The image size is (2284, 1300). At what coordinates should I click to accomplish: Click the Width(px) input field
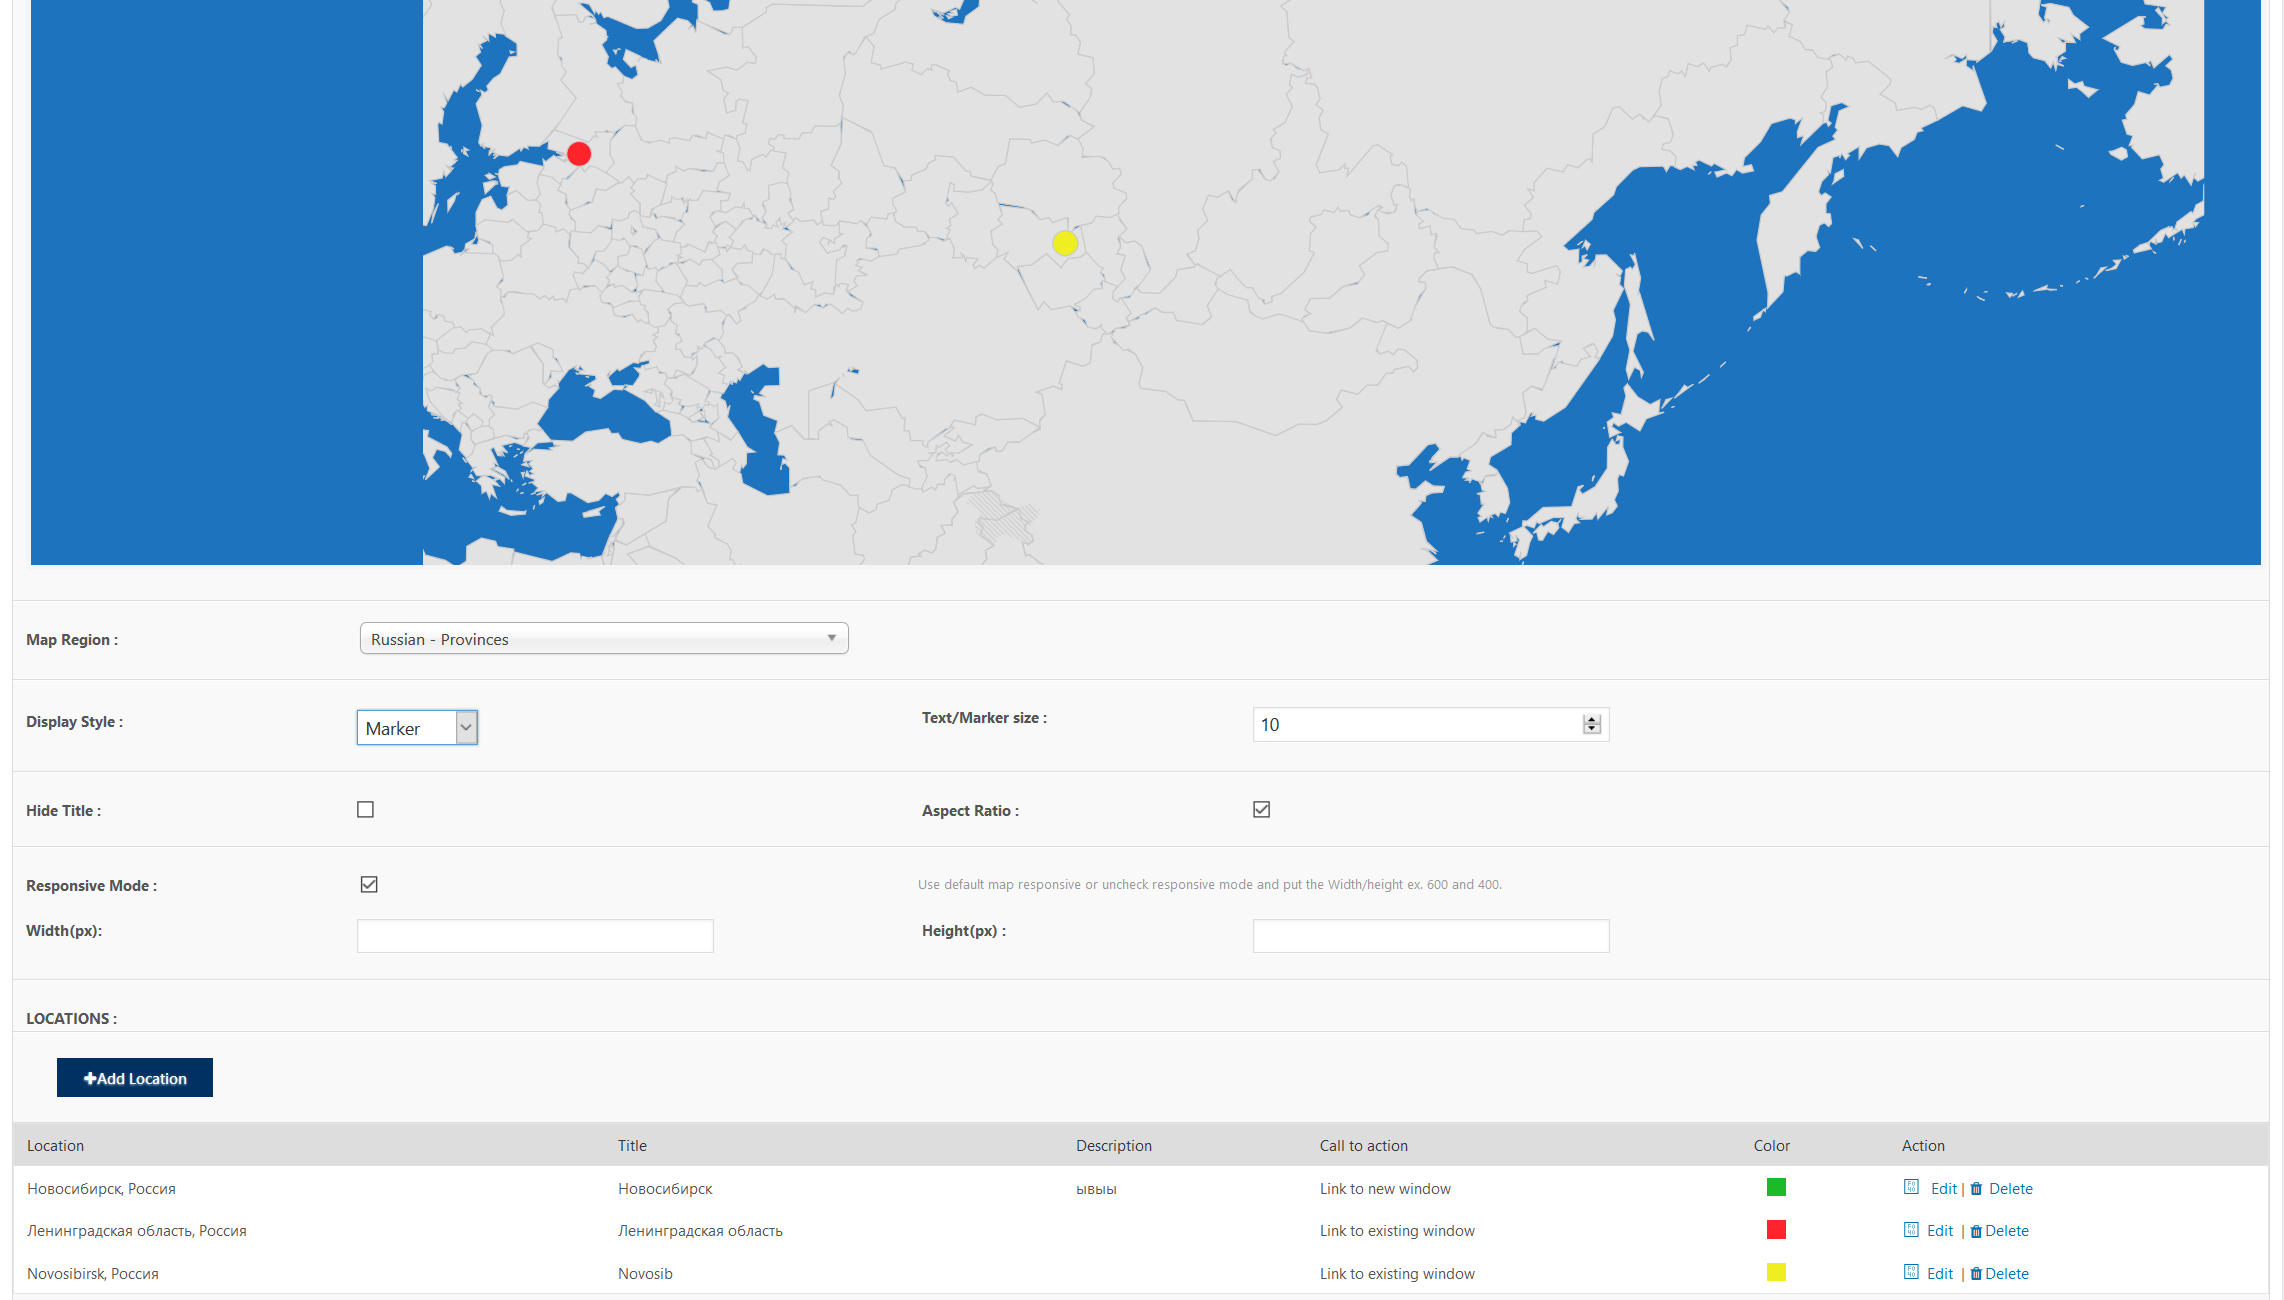tap(535, 936)
